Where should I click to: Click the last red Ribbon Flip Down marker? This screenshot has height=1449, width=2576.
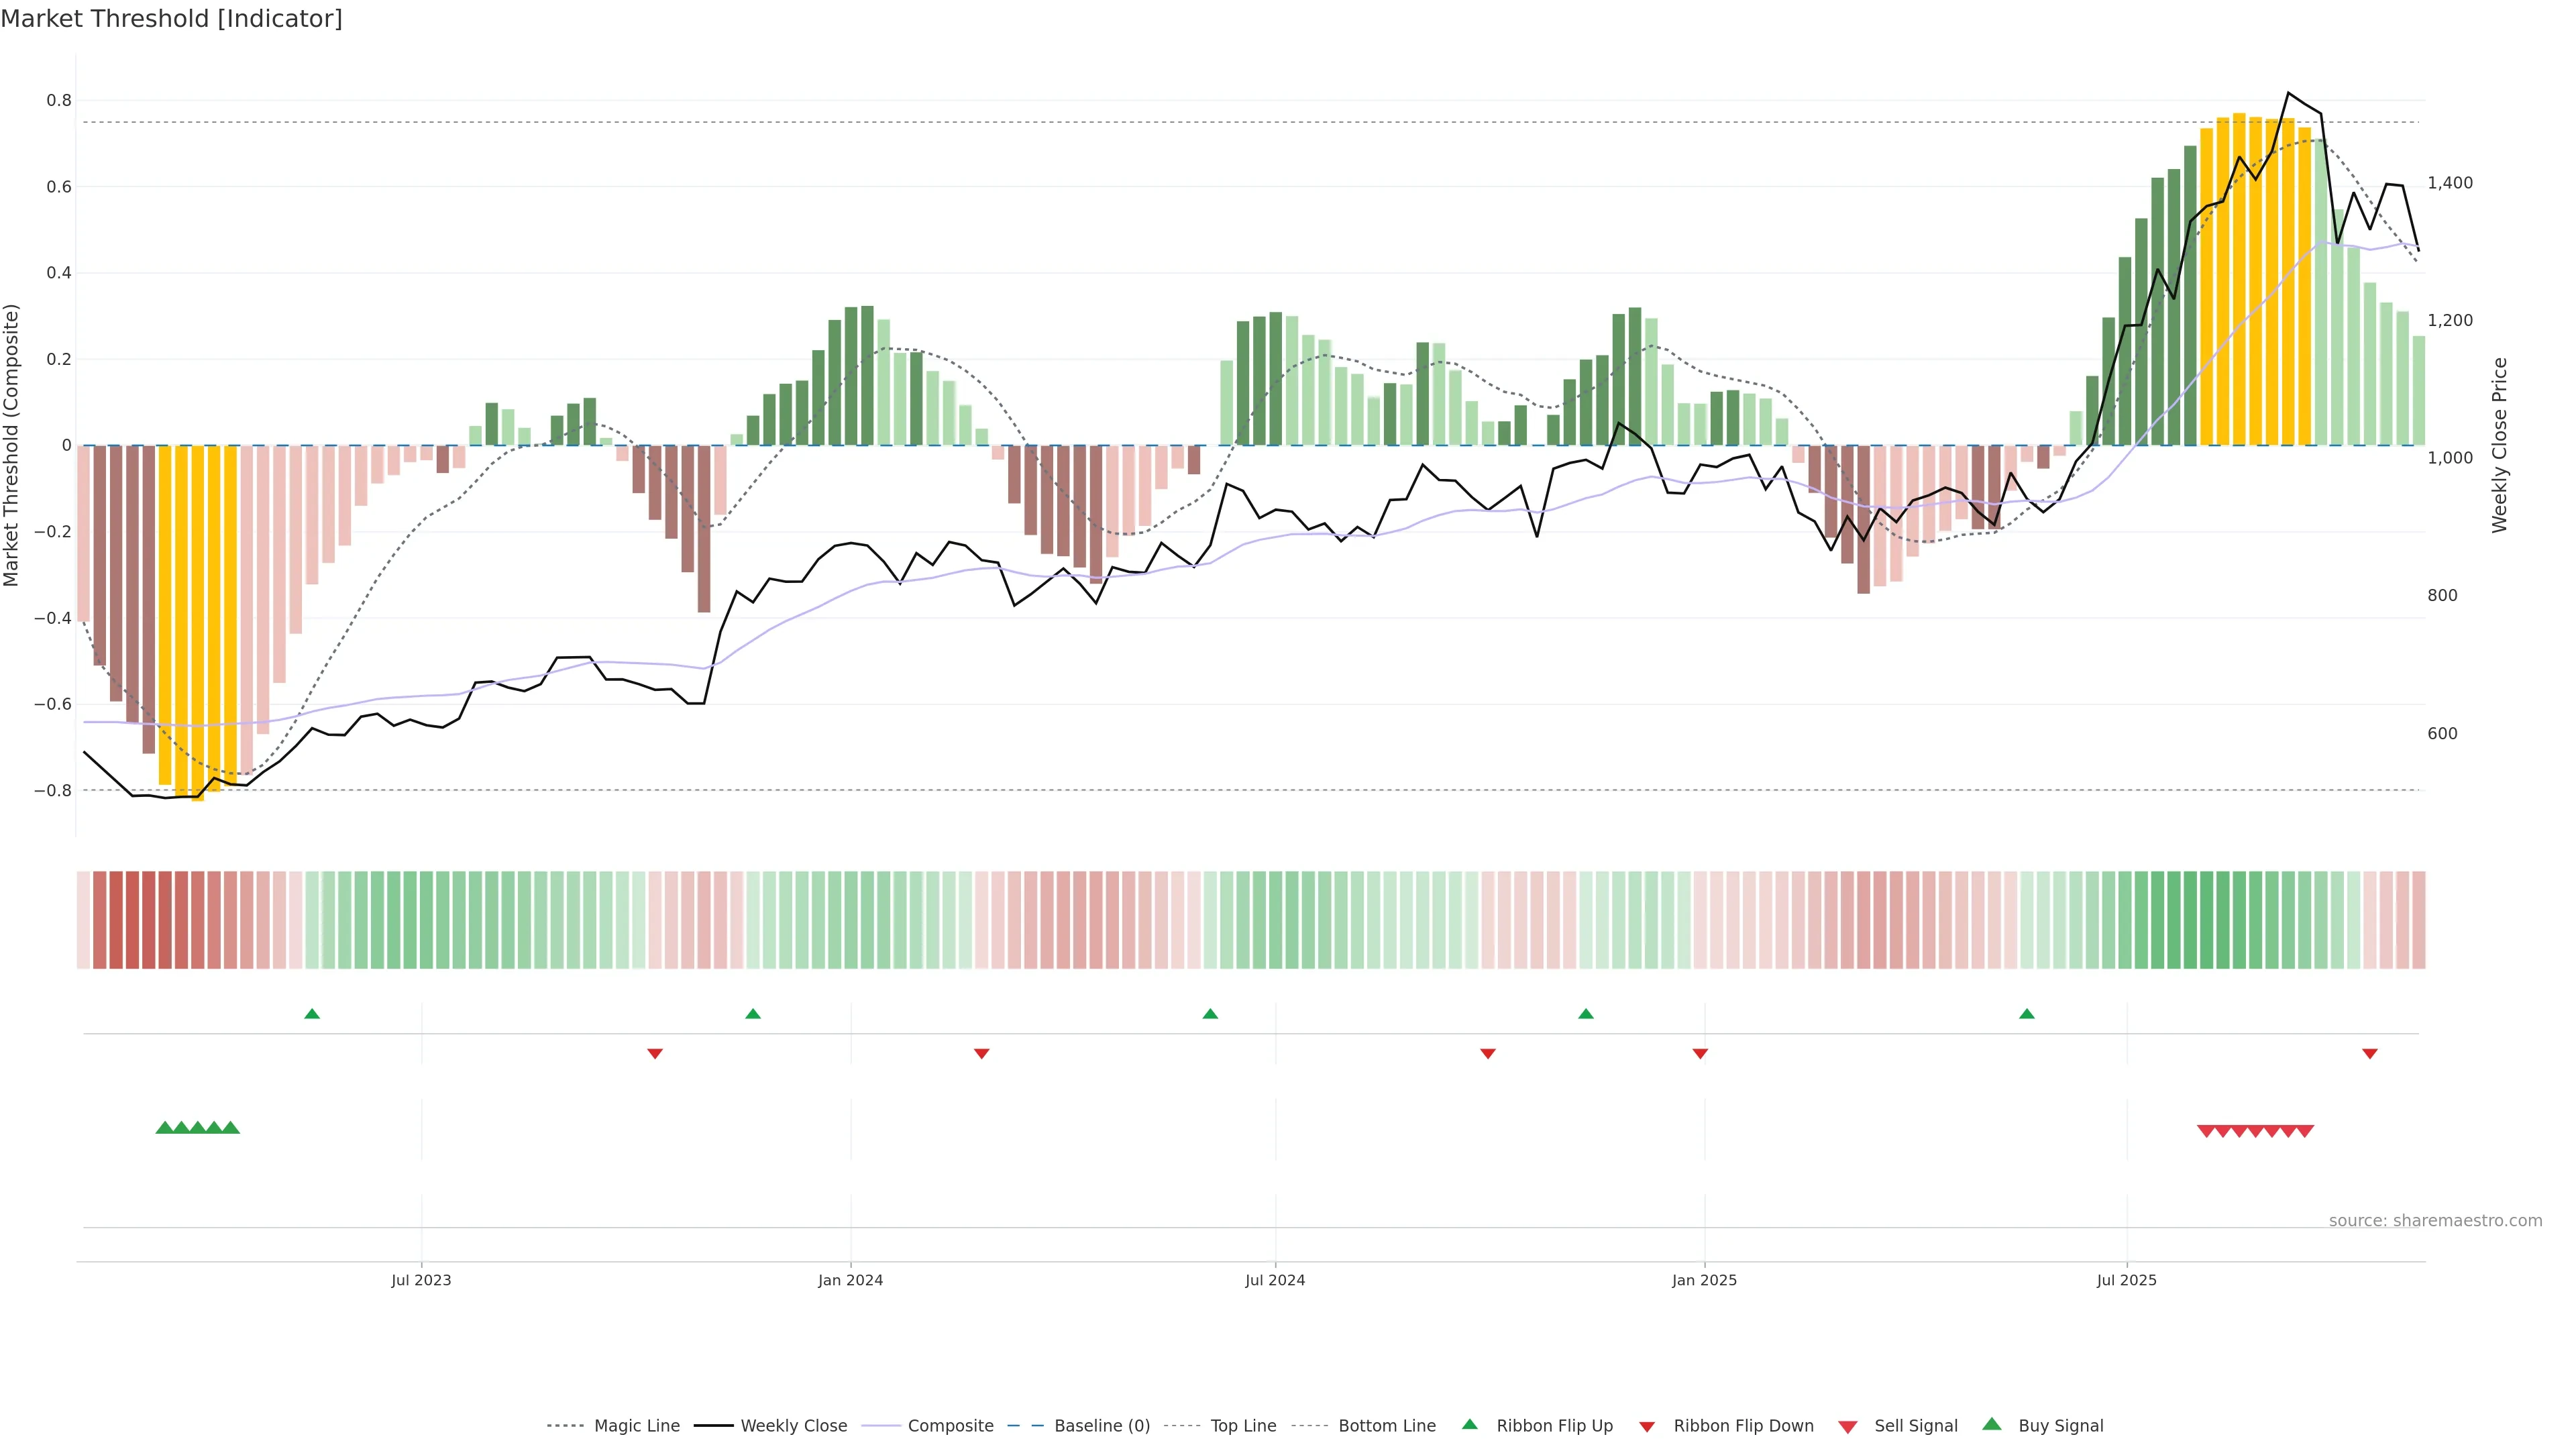click(2369, 1054)
